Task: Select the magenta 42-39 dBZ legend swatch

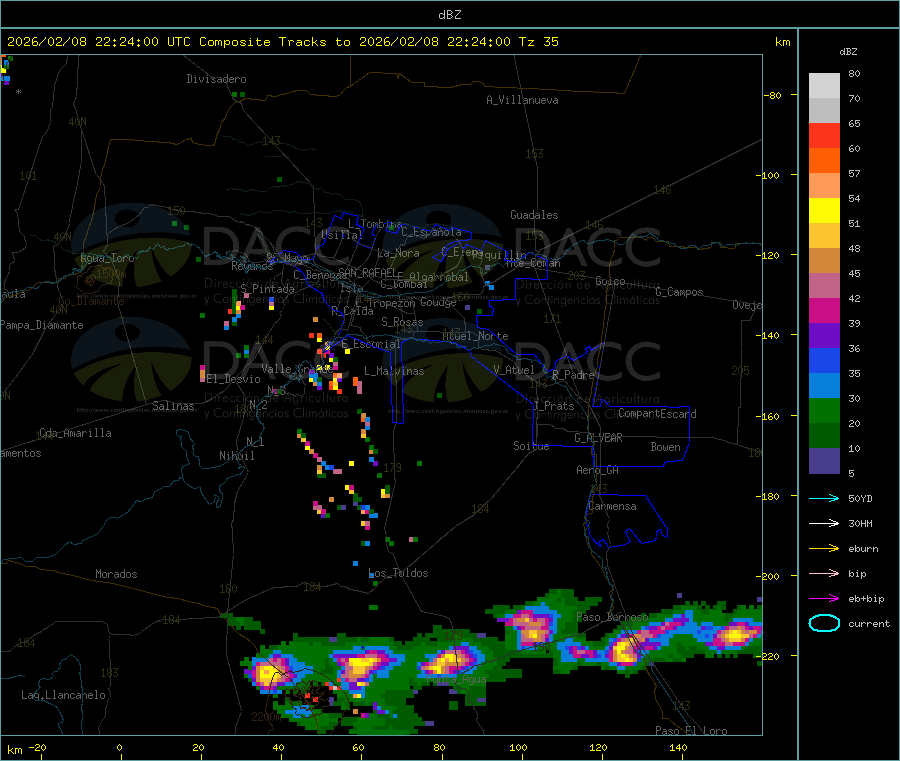Action: click(x=824, y=310)
